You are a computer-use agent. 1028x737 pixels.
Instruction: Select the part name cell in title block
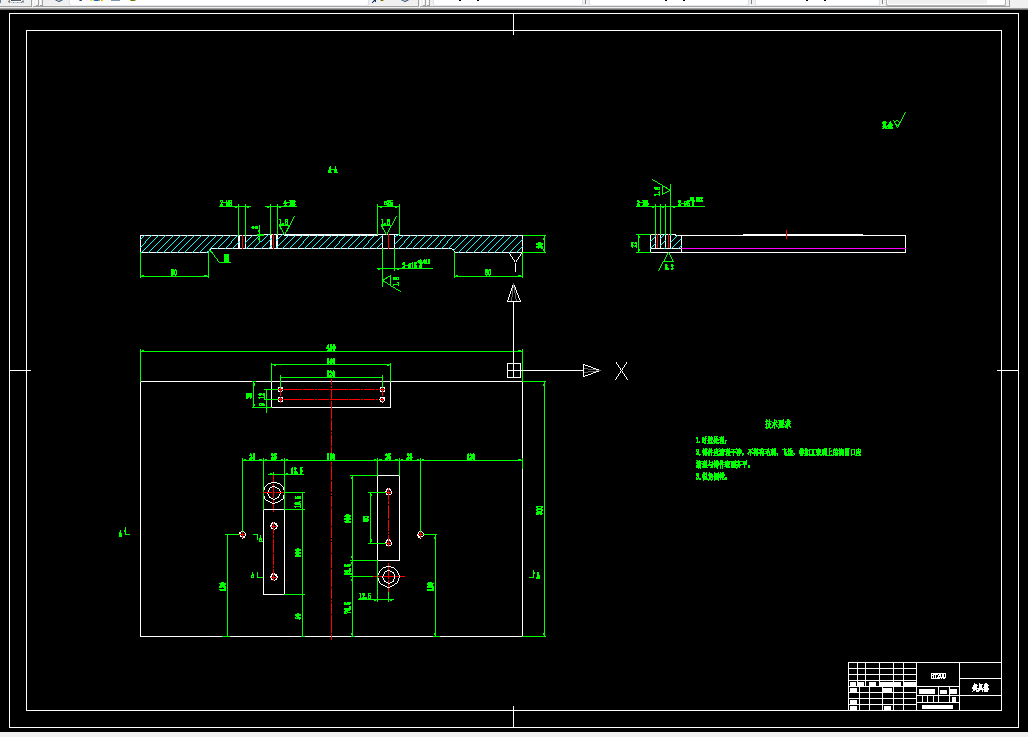[980, 687]
